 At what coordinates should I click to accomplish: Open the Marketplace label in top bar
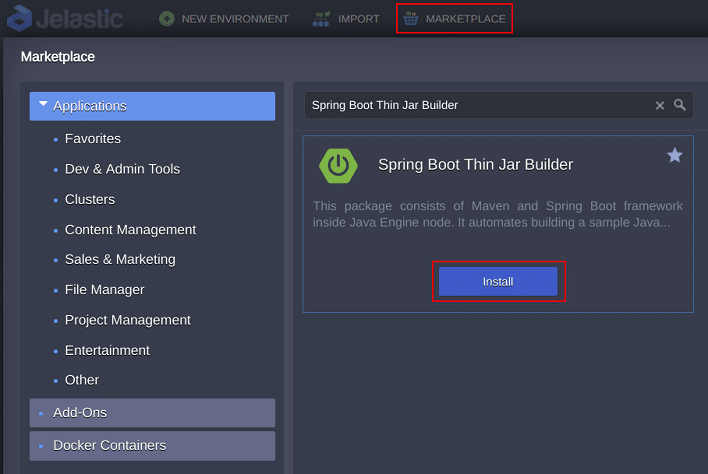pos(466,19)
